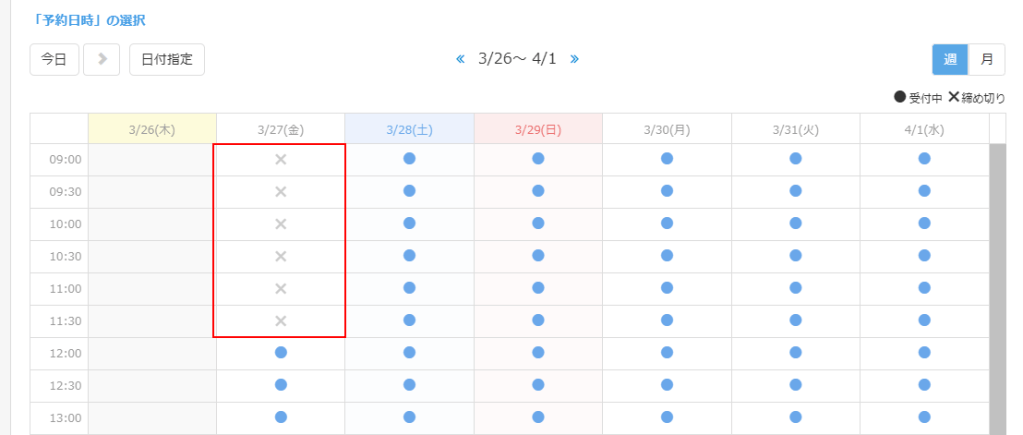The height and width of the screenshot is (435, 1023).
Task: Select the 4/1 (Wed) 13:00 available slot
Action: (924, 417)
